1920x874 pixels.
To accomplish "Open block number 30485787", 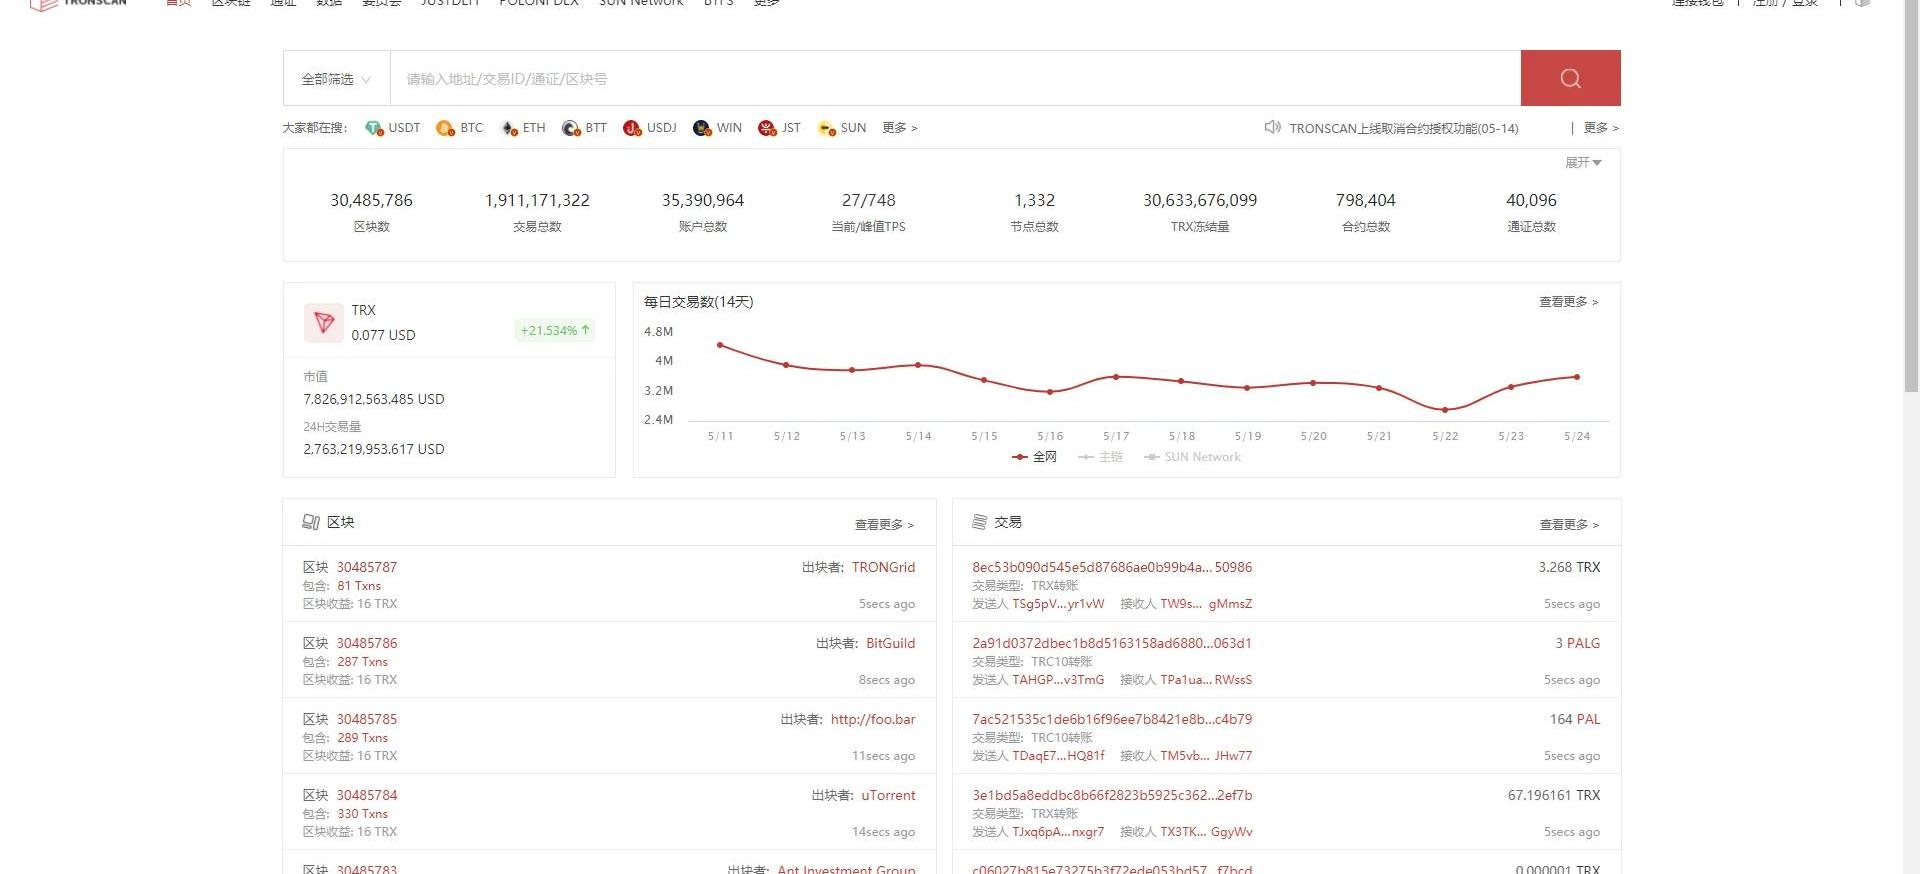I will click(x=367, y=567).
